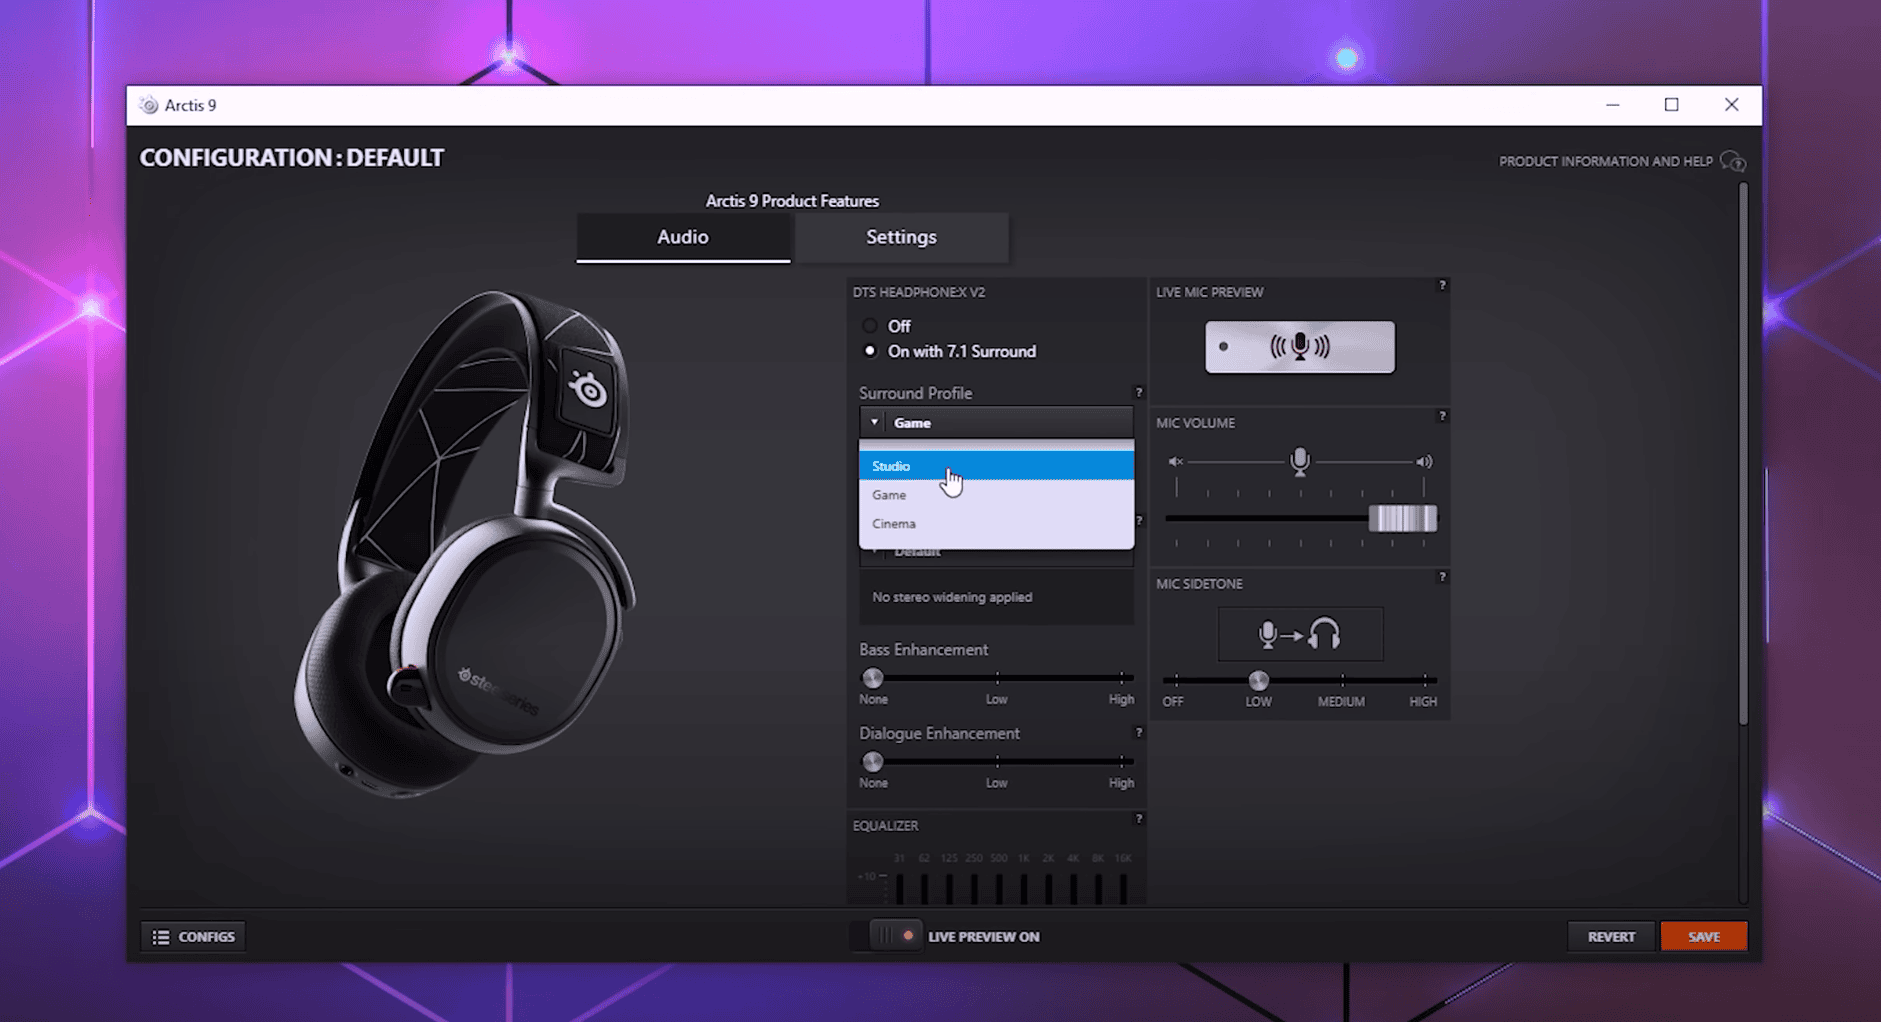This screenshot has width=1881, height=1022.
Task: Open Product Information and Help chat icon
Action: click(1732, 162)
